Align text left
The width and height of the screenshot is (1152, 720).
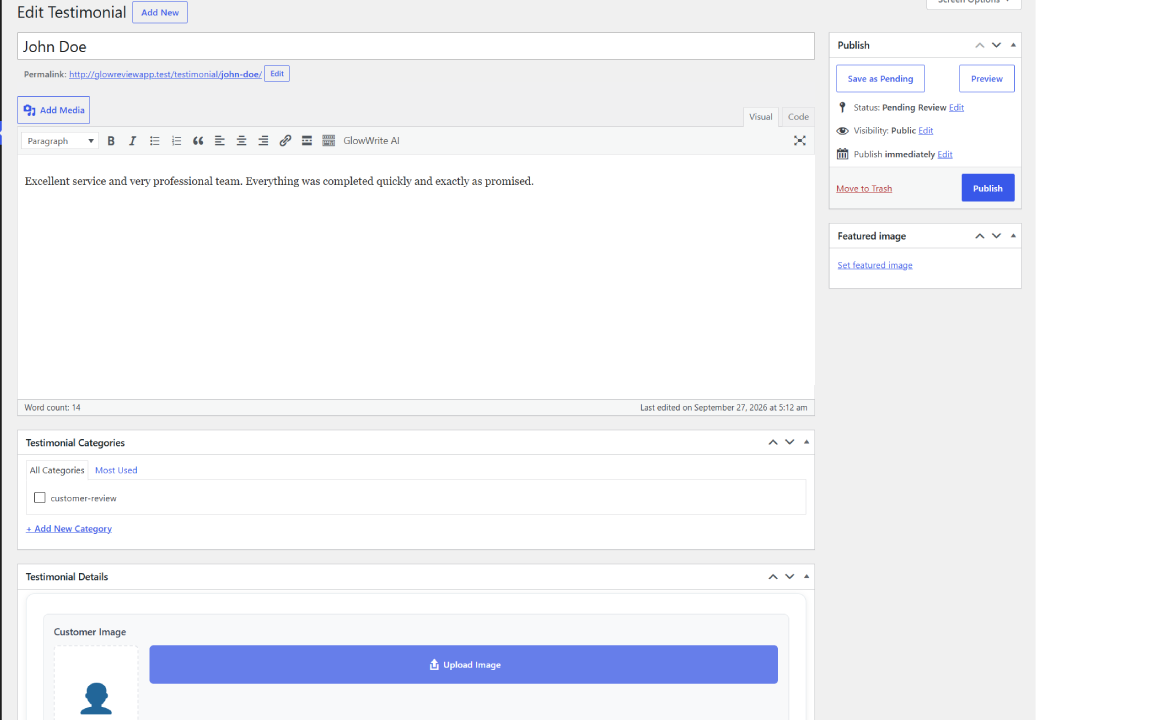tap(220, 141)
